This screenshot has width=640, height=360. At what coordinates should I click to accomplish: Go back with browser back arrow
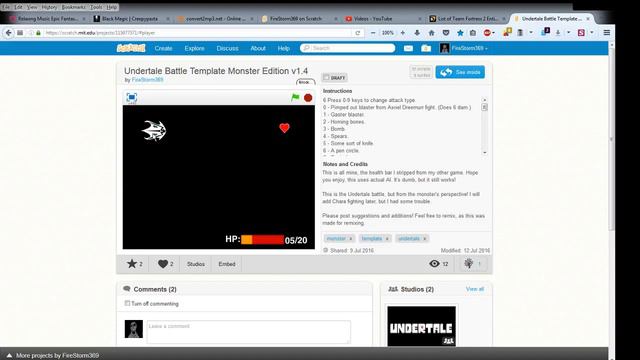[x=8, y=33]
